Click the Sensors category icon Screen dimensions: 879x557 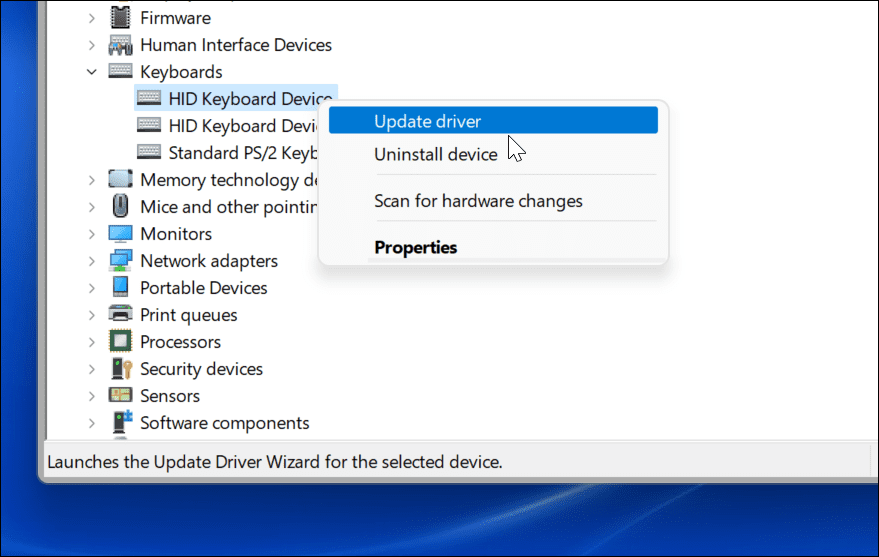click(120, 396)
